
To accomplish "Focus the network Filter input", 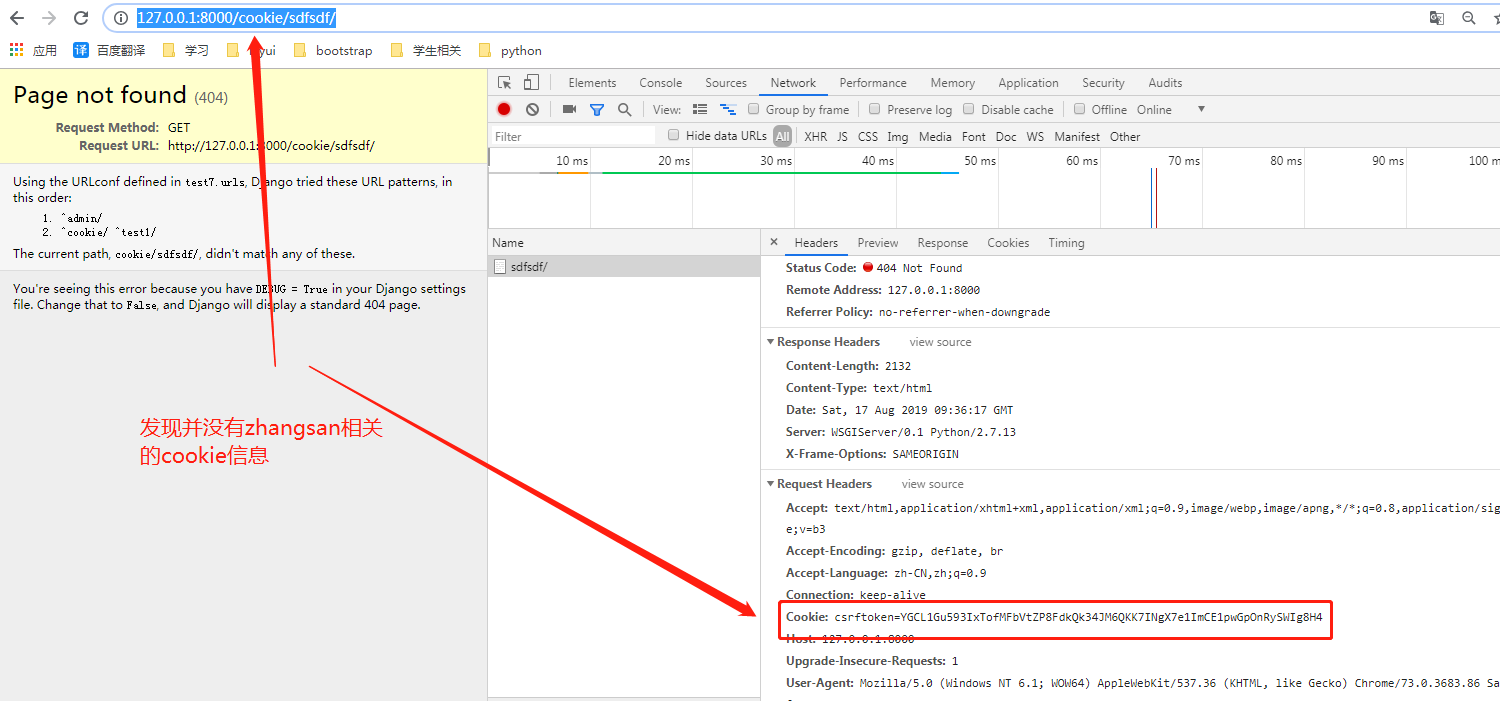I will tap(573, 136).
